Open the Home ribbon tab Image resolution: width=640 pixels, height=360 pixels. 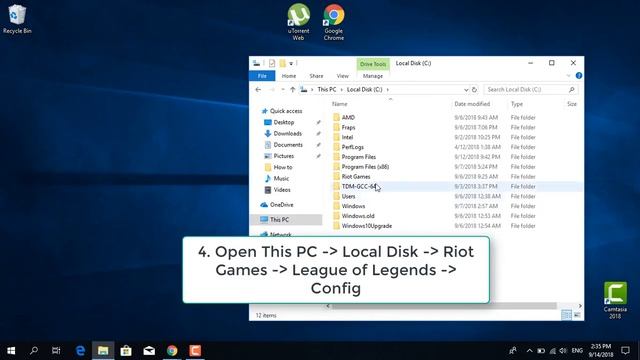289,76
